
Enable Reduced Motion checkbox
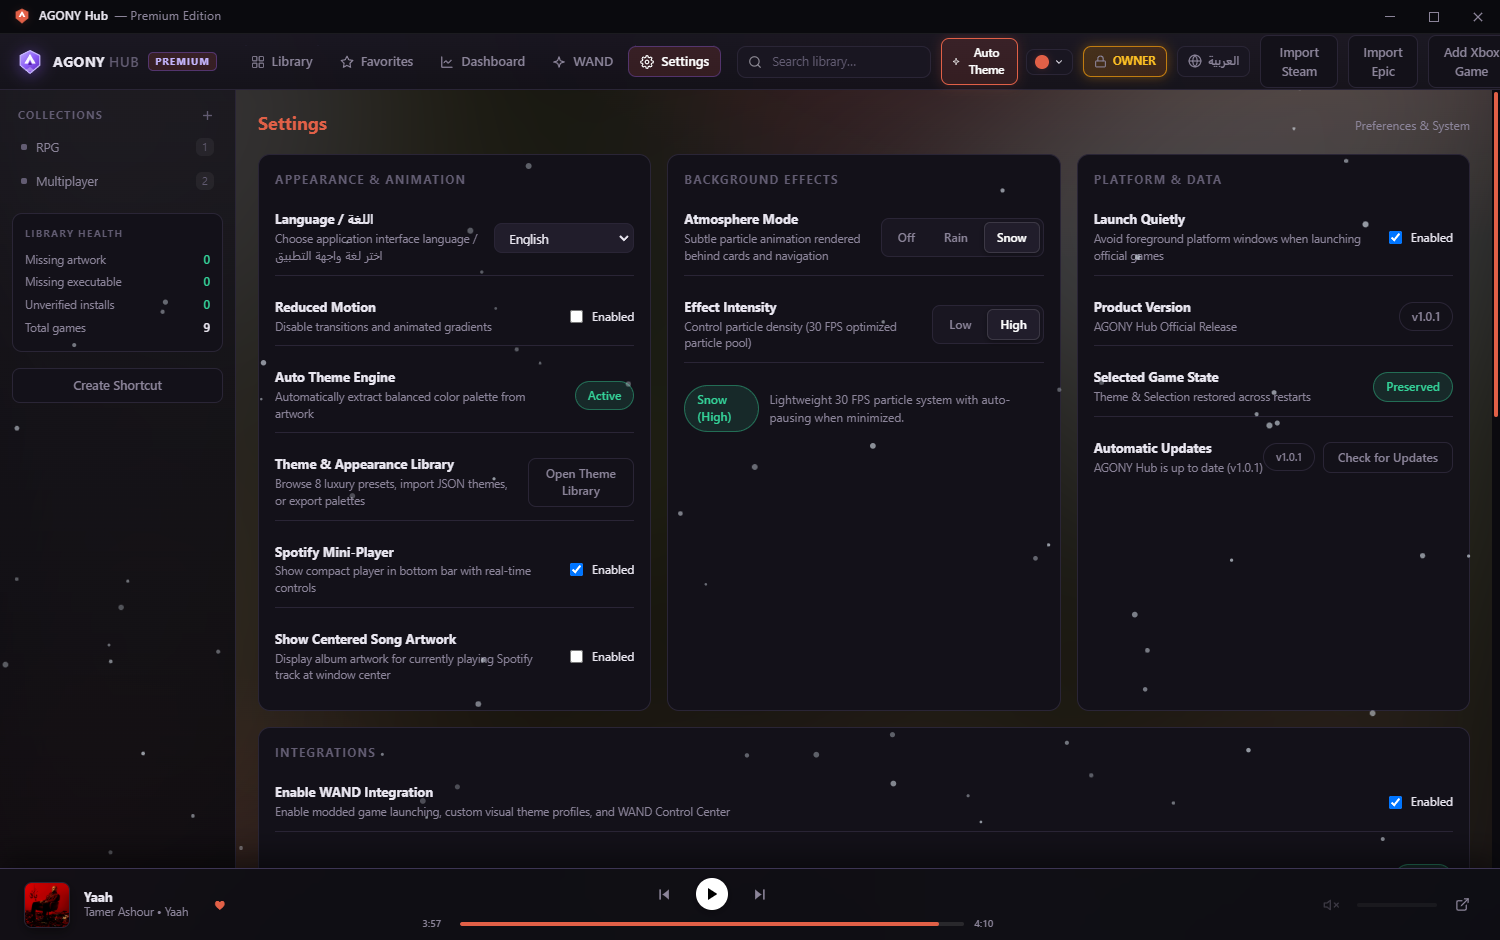pos(576,317)
